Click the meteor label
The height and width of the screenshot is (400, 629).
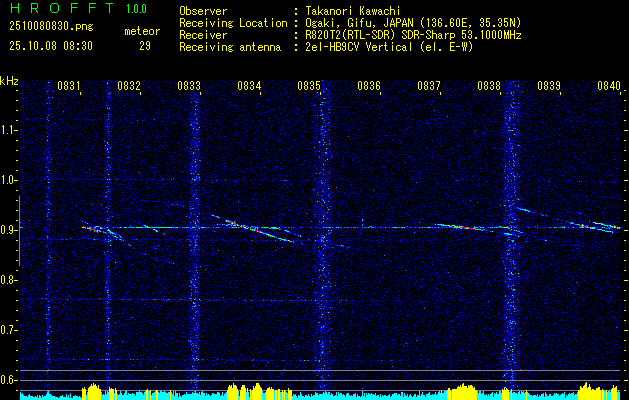(142, 32)
